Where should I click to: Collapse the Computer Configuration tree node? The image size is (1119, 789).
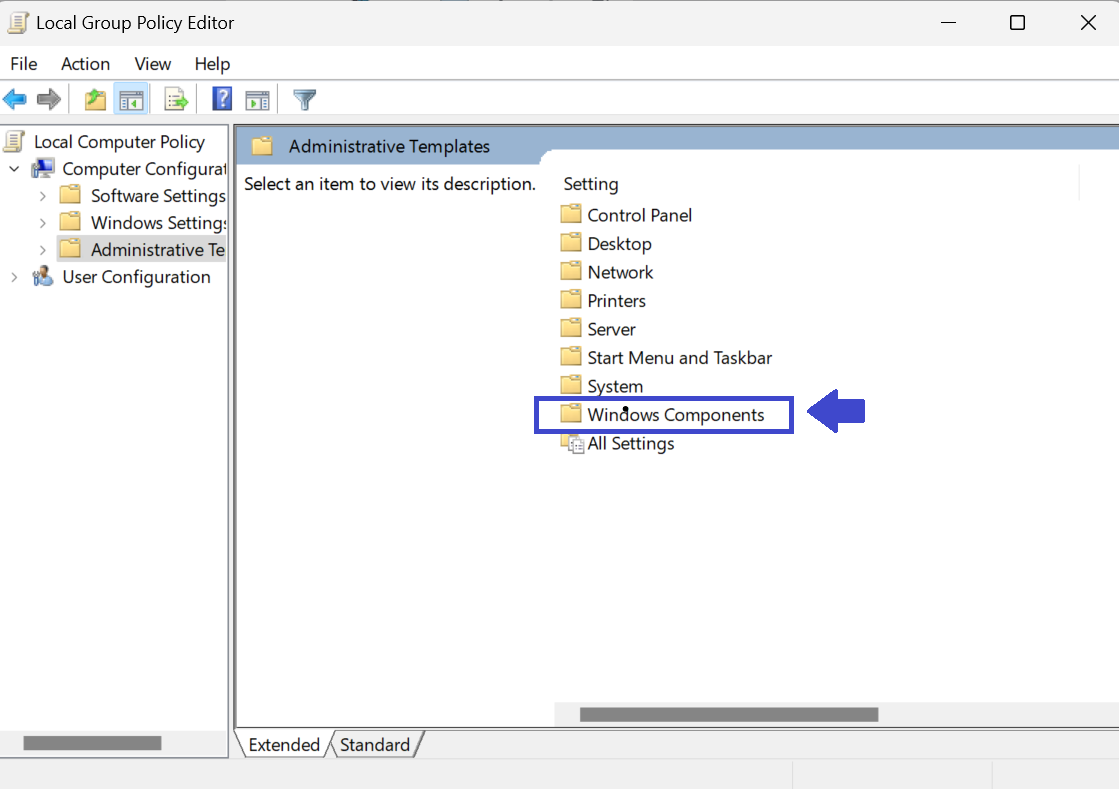coord(14,169)
